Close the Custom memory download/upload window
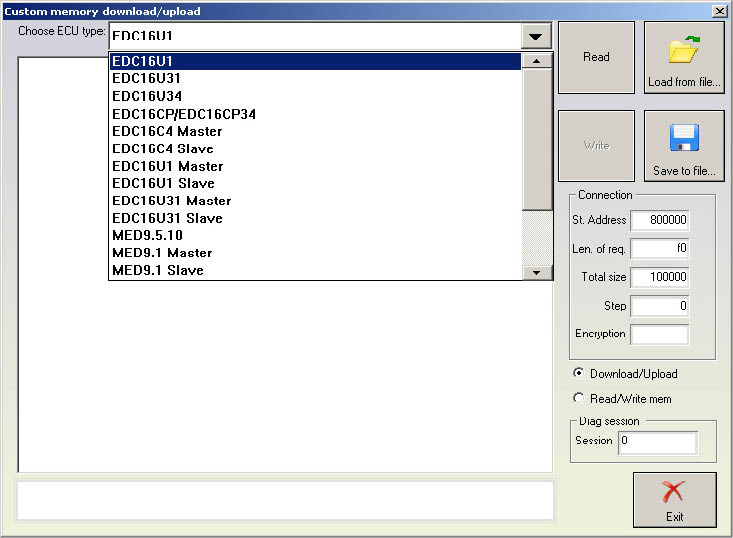Image resolution: width=733 pixels, height=538 pixels. (x=719, y=11)
